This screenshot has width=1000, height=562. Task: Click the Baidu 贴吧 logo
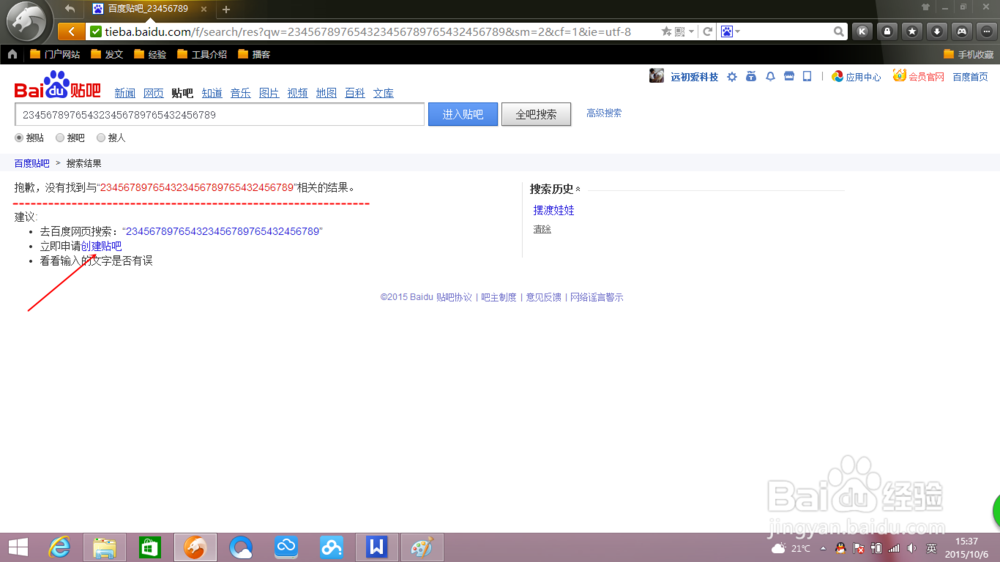click(x=57, y=85)
